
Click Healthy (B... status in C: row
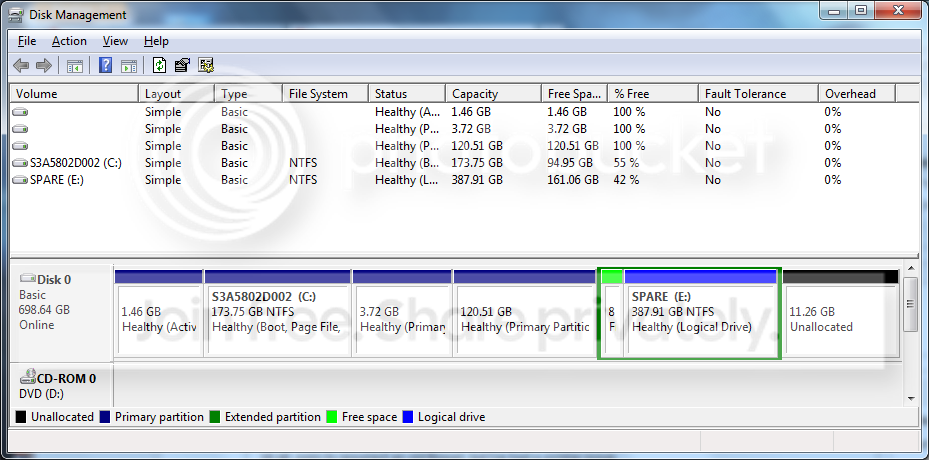coord(406,163)
